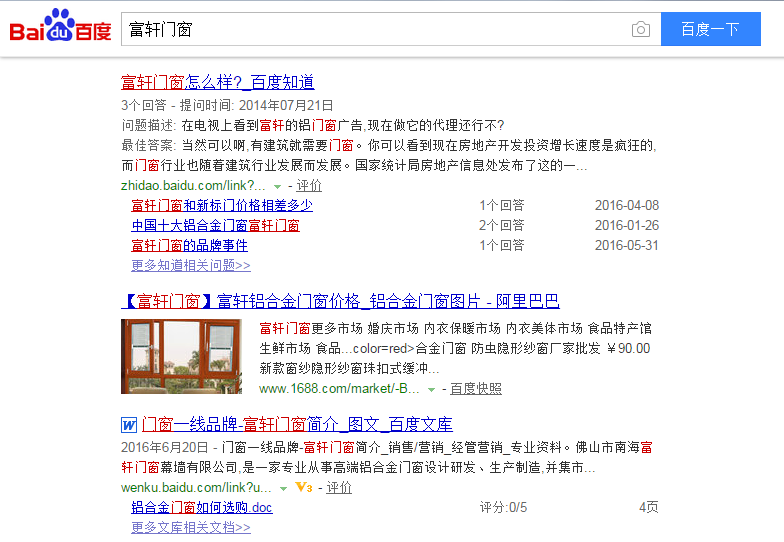Click the 2个回答 answer count
Image resolution: width=784 pixels, height=542 pixels.
(x=502, y=226)
